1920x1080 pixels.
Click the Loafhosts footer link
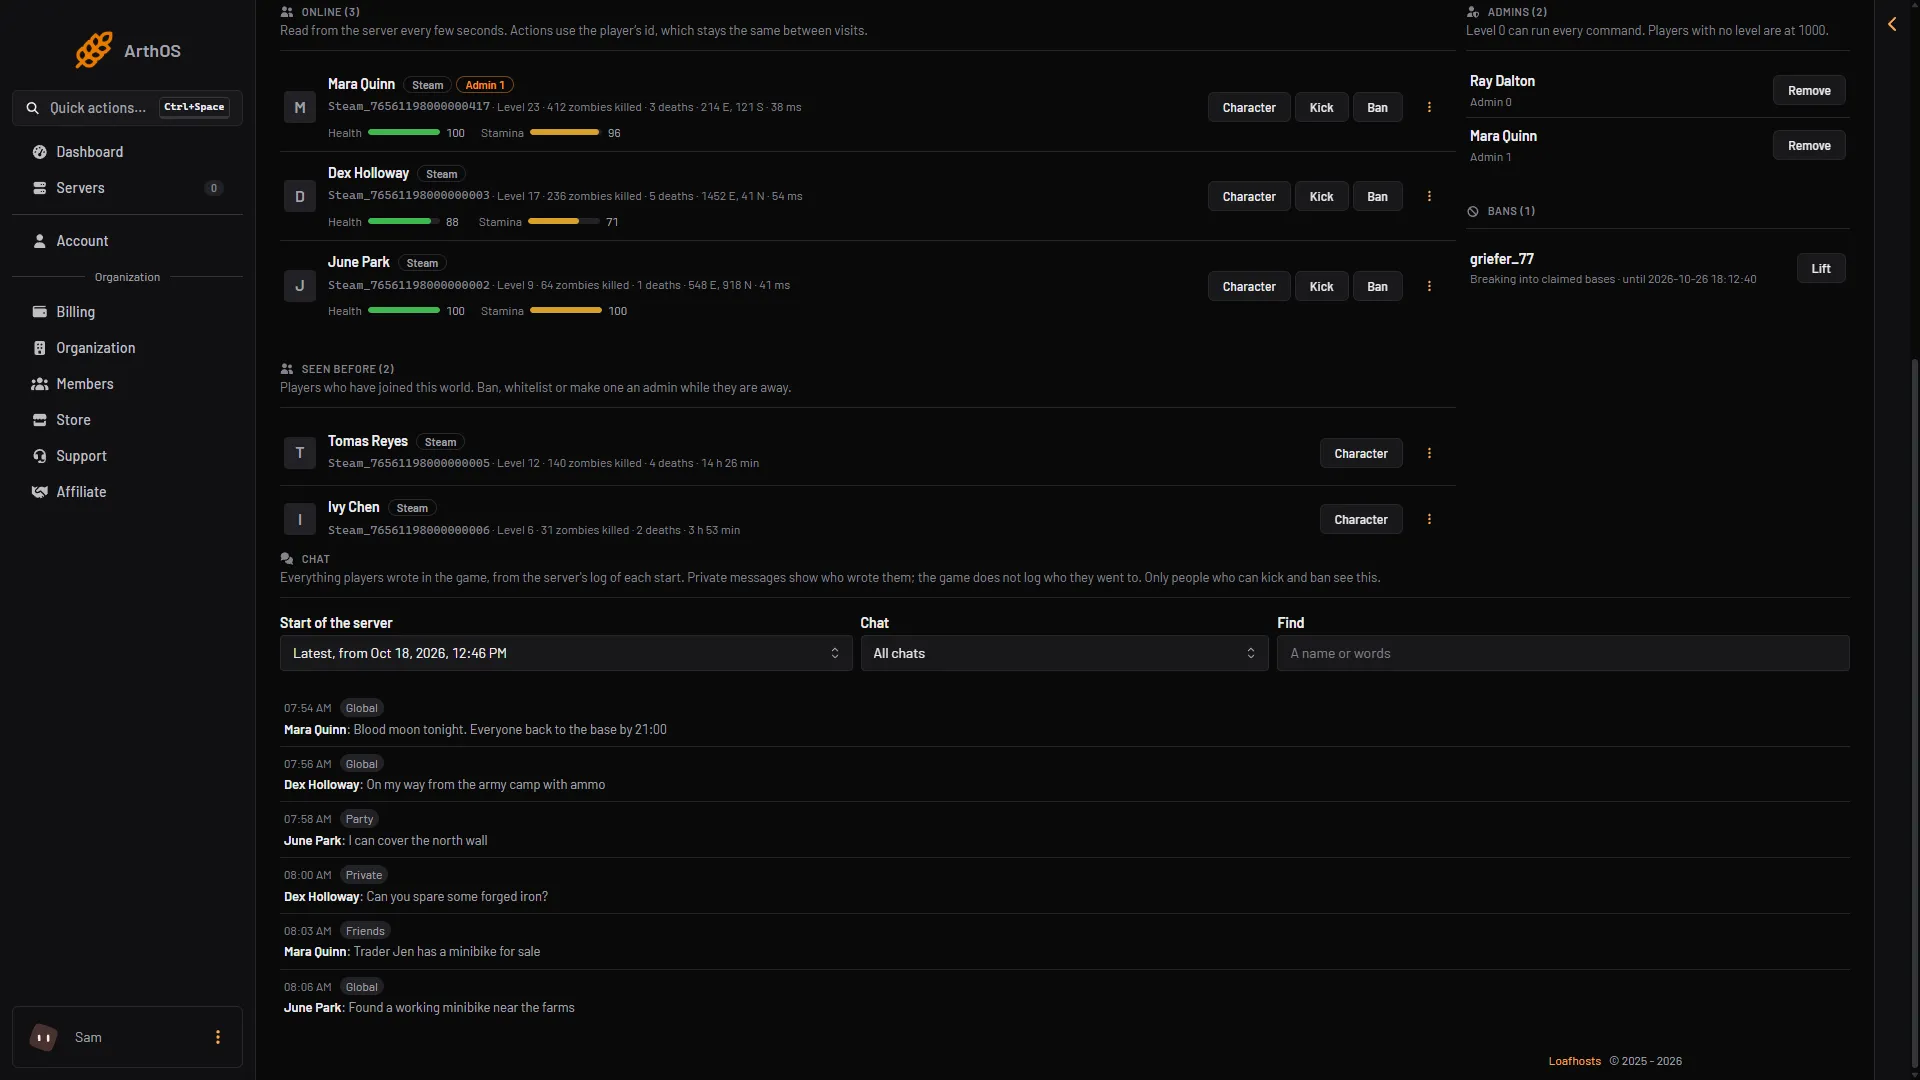[x=1574, y=1061]
